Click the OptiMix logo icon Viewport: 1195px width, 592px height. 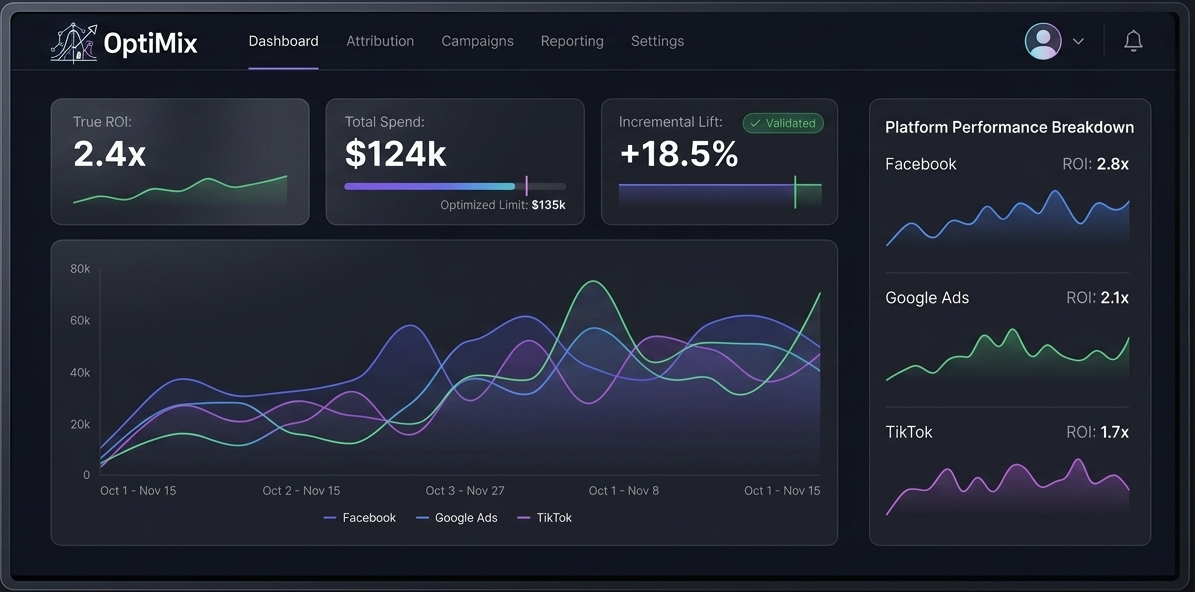pos(74,42)
